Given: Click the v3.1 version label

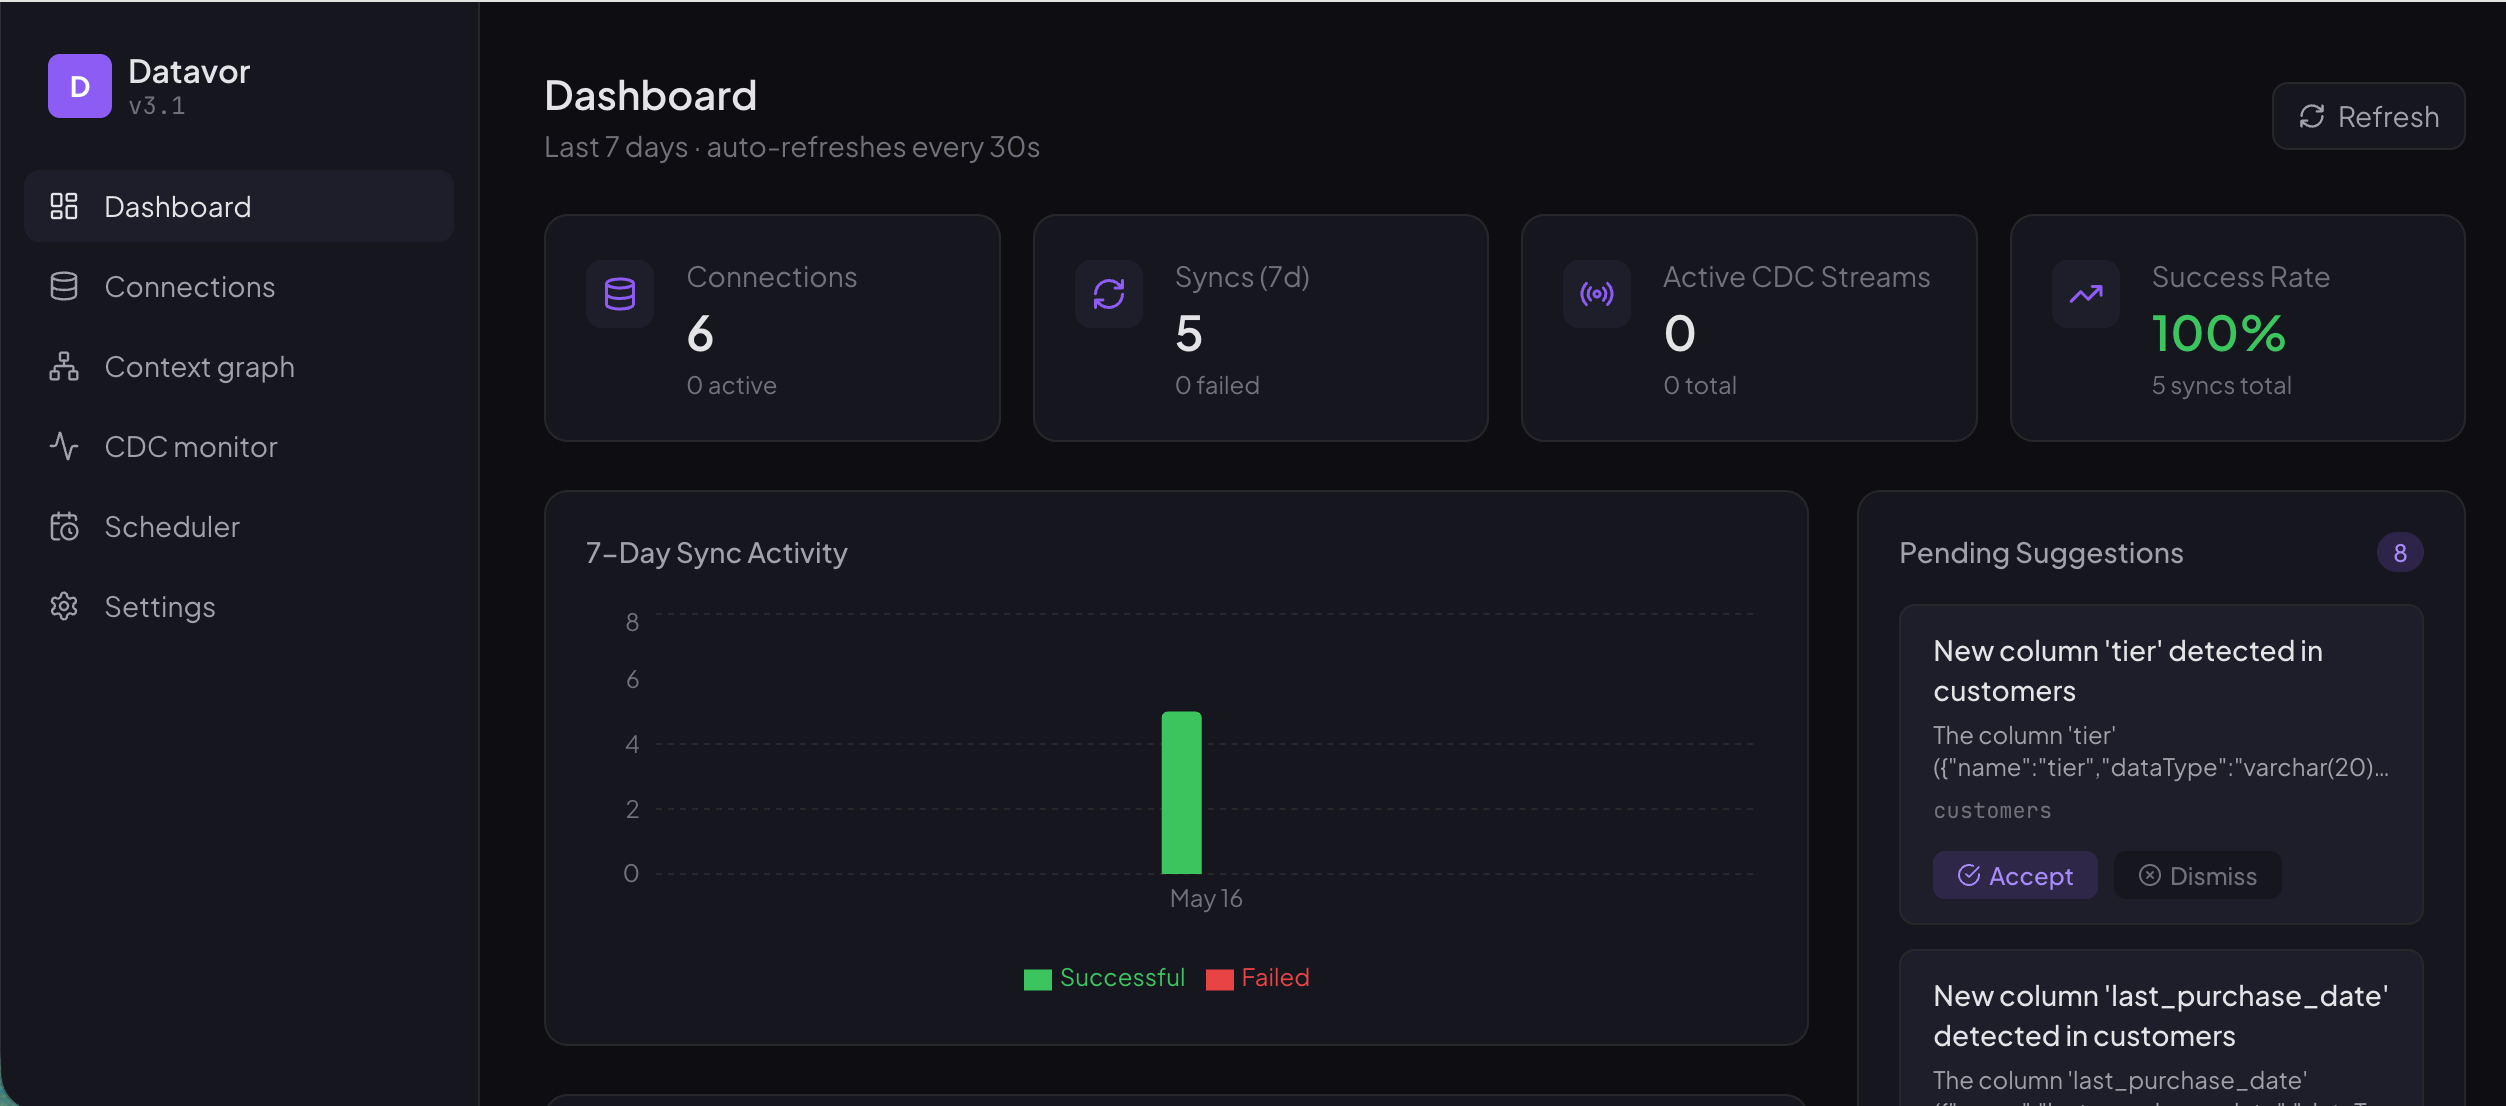Looking at the screenshot, I should 157,106.
